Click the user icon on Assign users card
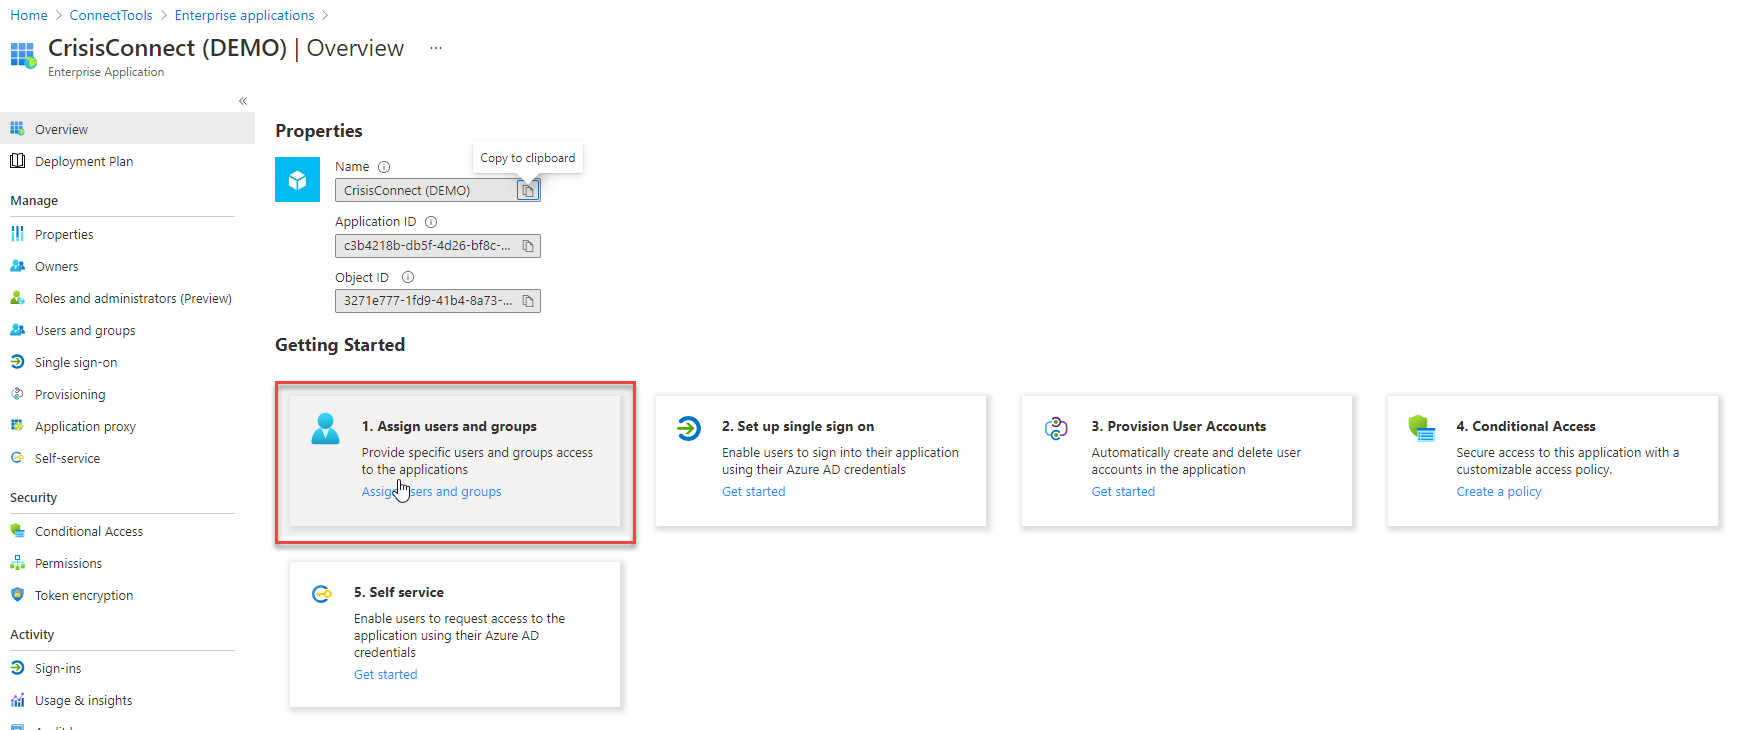This screenshot has width=1752, height=730. pos(325,429)
